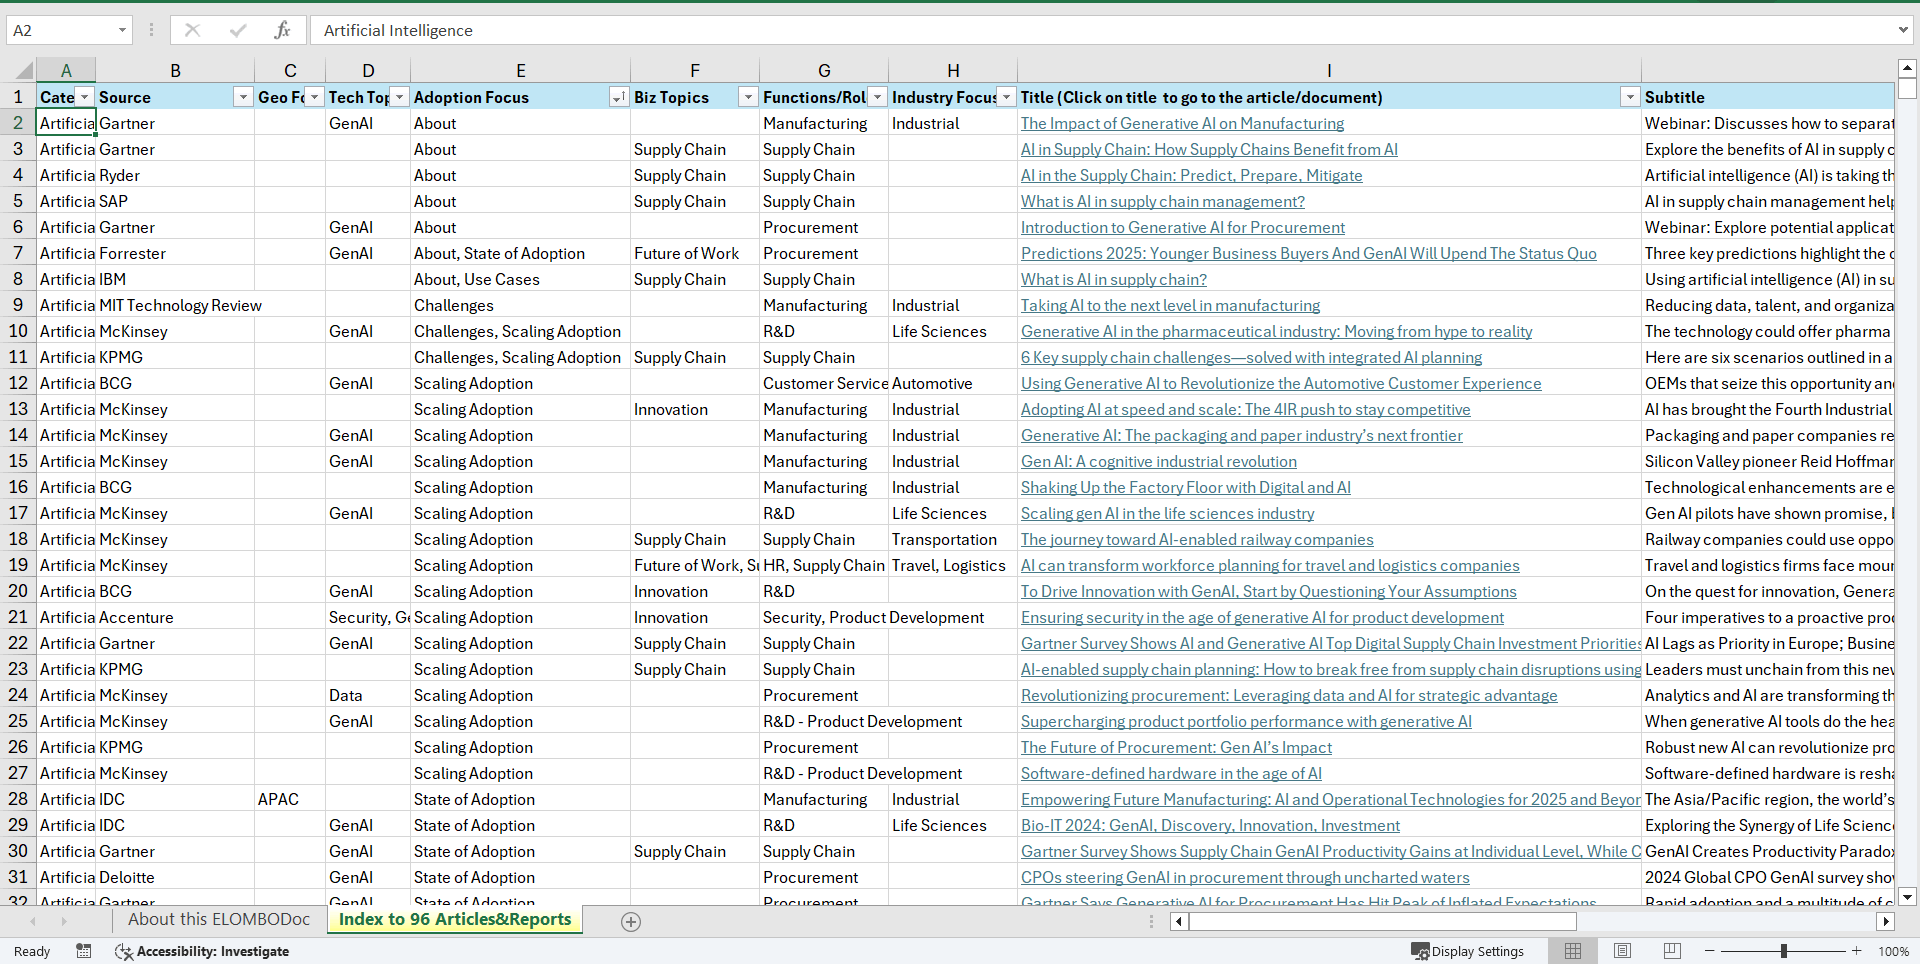Viewport: 1920px width, 966px height.
Task: Click the horizontal scrollbar right arrow
Action: point(1886,922)
